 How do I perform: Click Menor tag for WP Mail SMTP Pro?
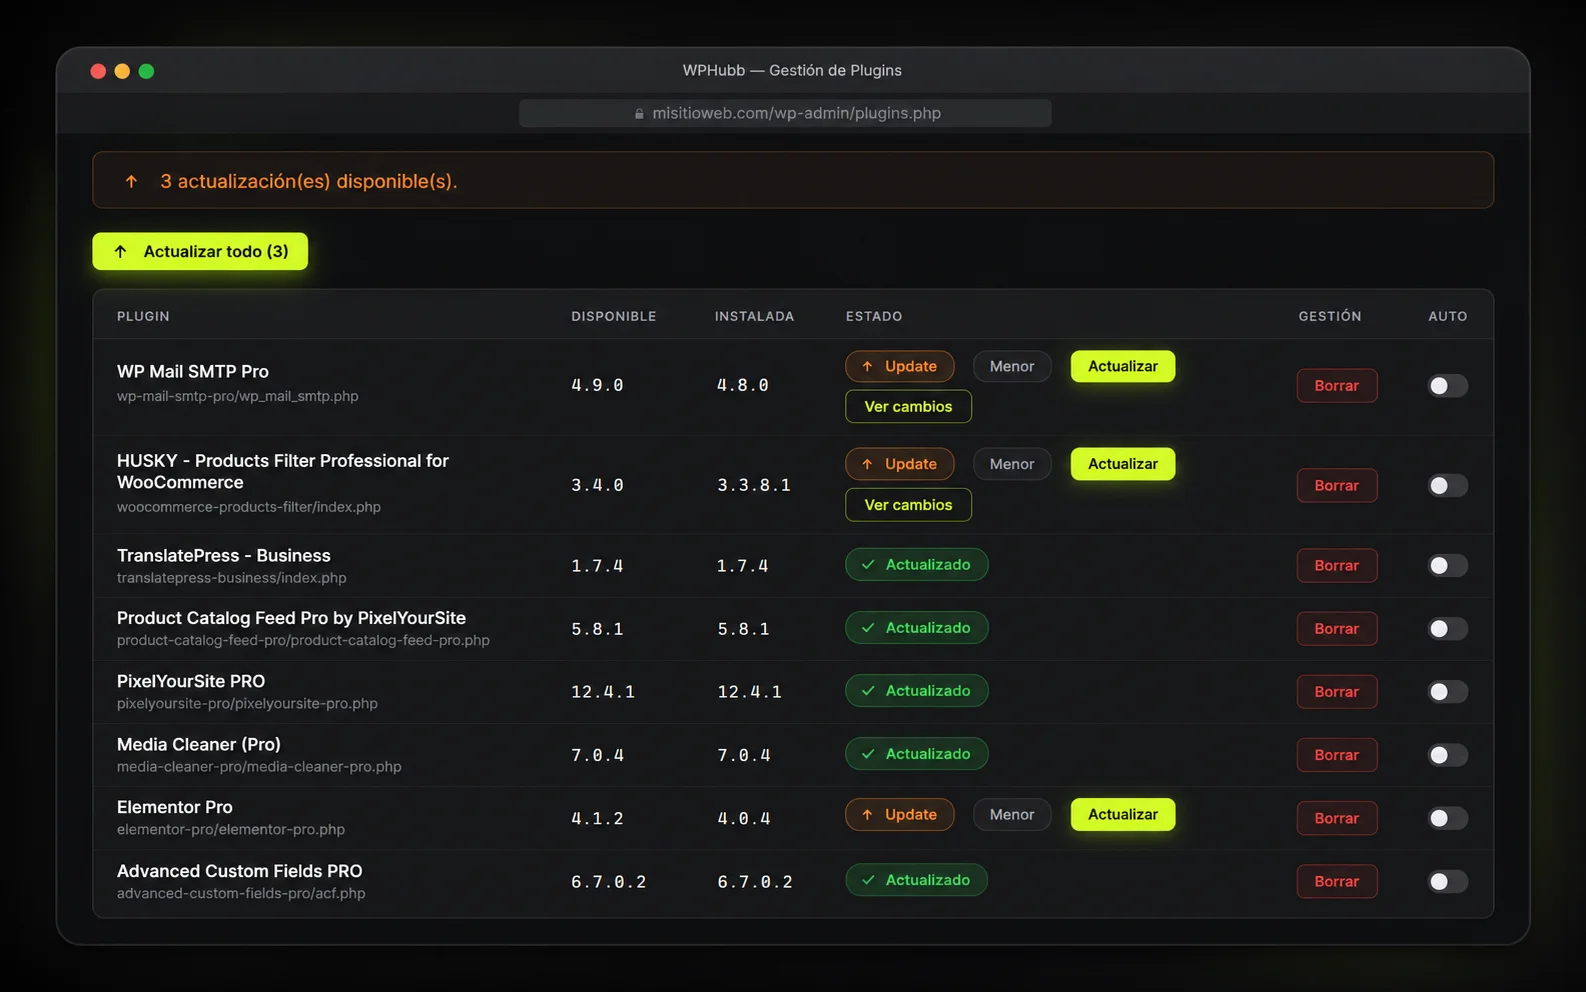click(1012, 366)
